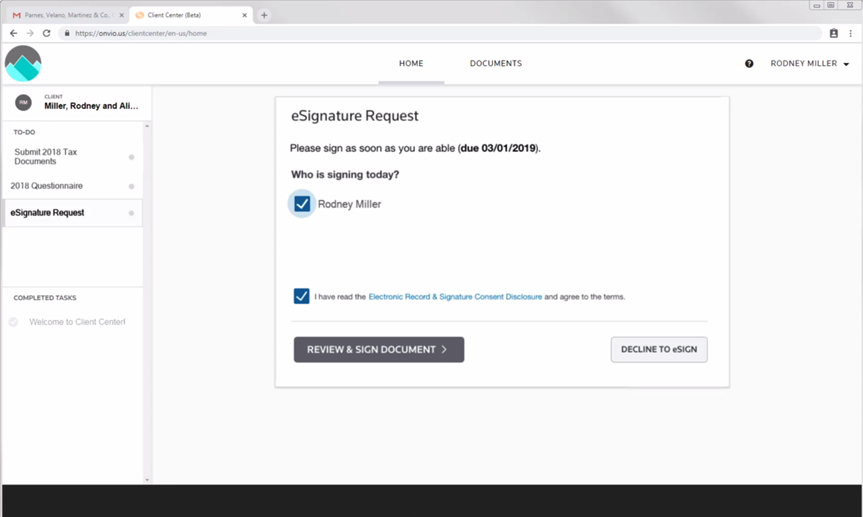This screenshot has height=517, width=863.
Task: Uncheck the Rodney Miller signer checkbox
Action: pyautogui.click(x=302, y=204)
